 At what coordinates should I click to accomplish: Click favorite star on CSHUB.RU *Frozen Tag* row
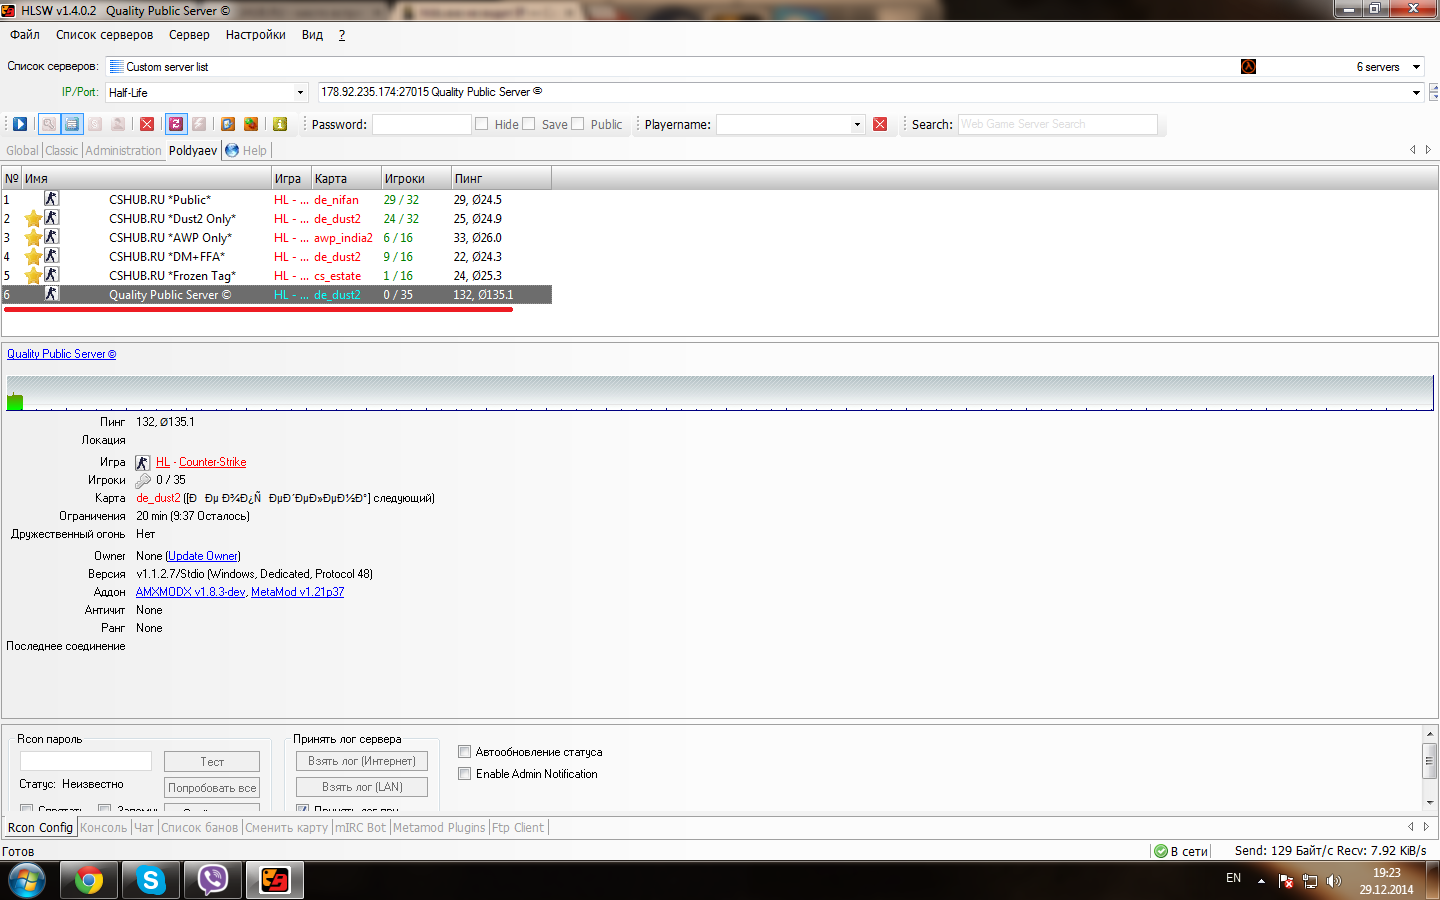click(x=33, y=276)
